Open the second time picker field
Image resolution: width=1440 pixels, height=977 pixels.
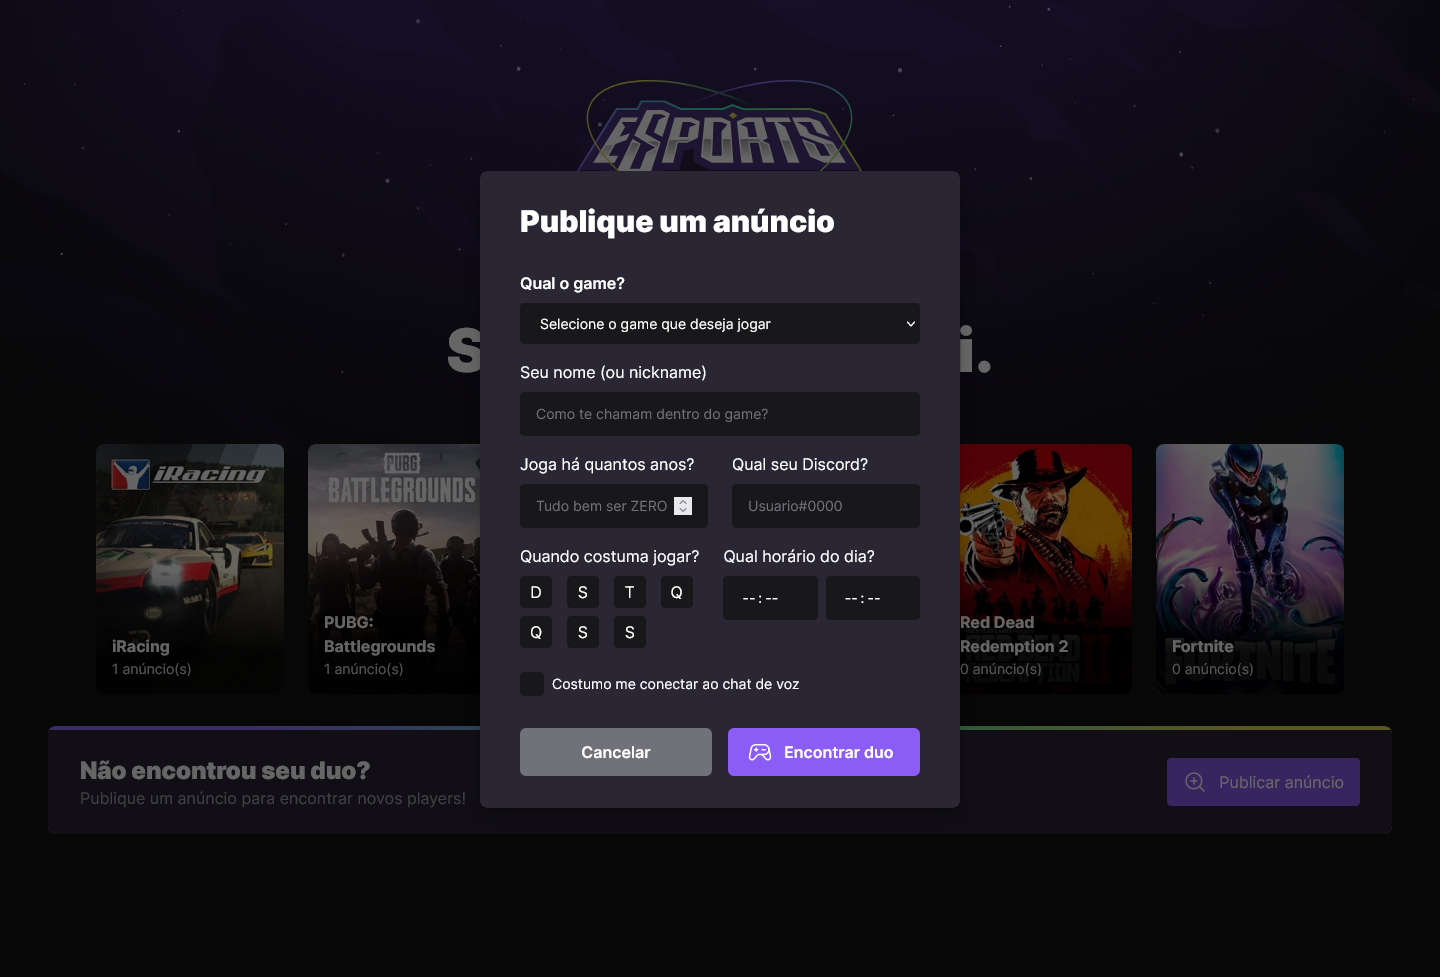coord(872,597)
